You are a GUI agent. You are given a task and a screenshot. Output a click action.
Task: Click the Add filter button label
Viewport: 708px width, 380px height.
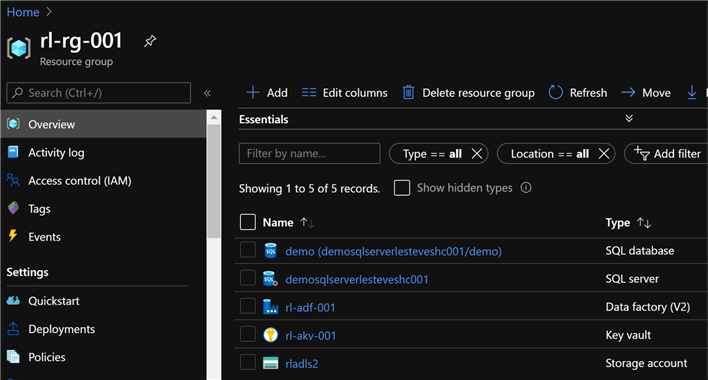click(677, 154)
